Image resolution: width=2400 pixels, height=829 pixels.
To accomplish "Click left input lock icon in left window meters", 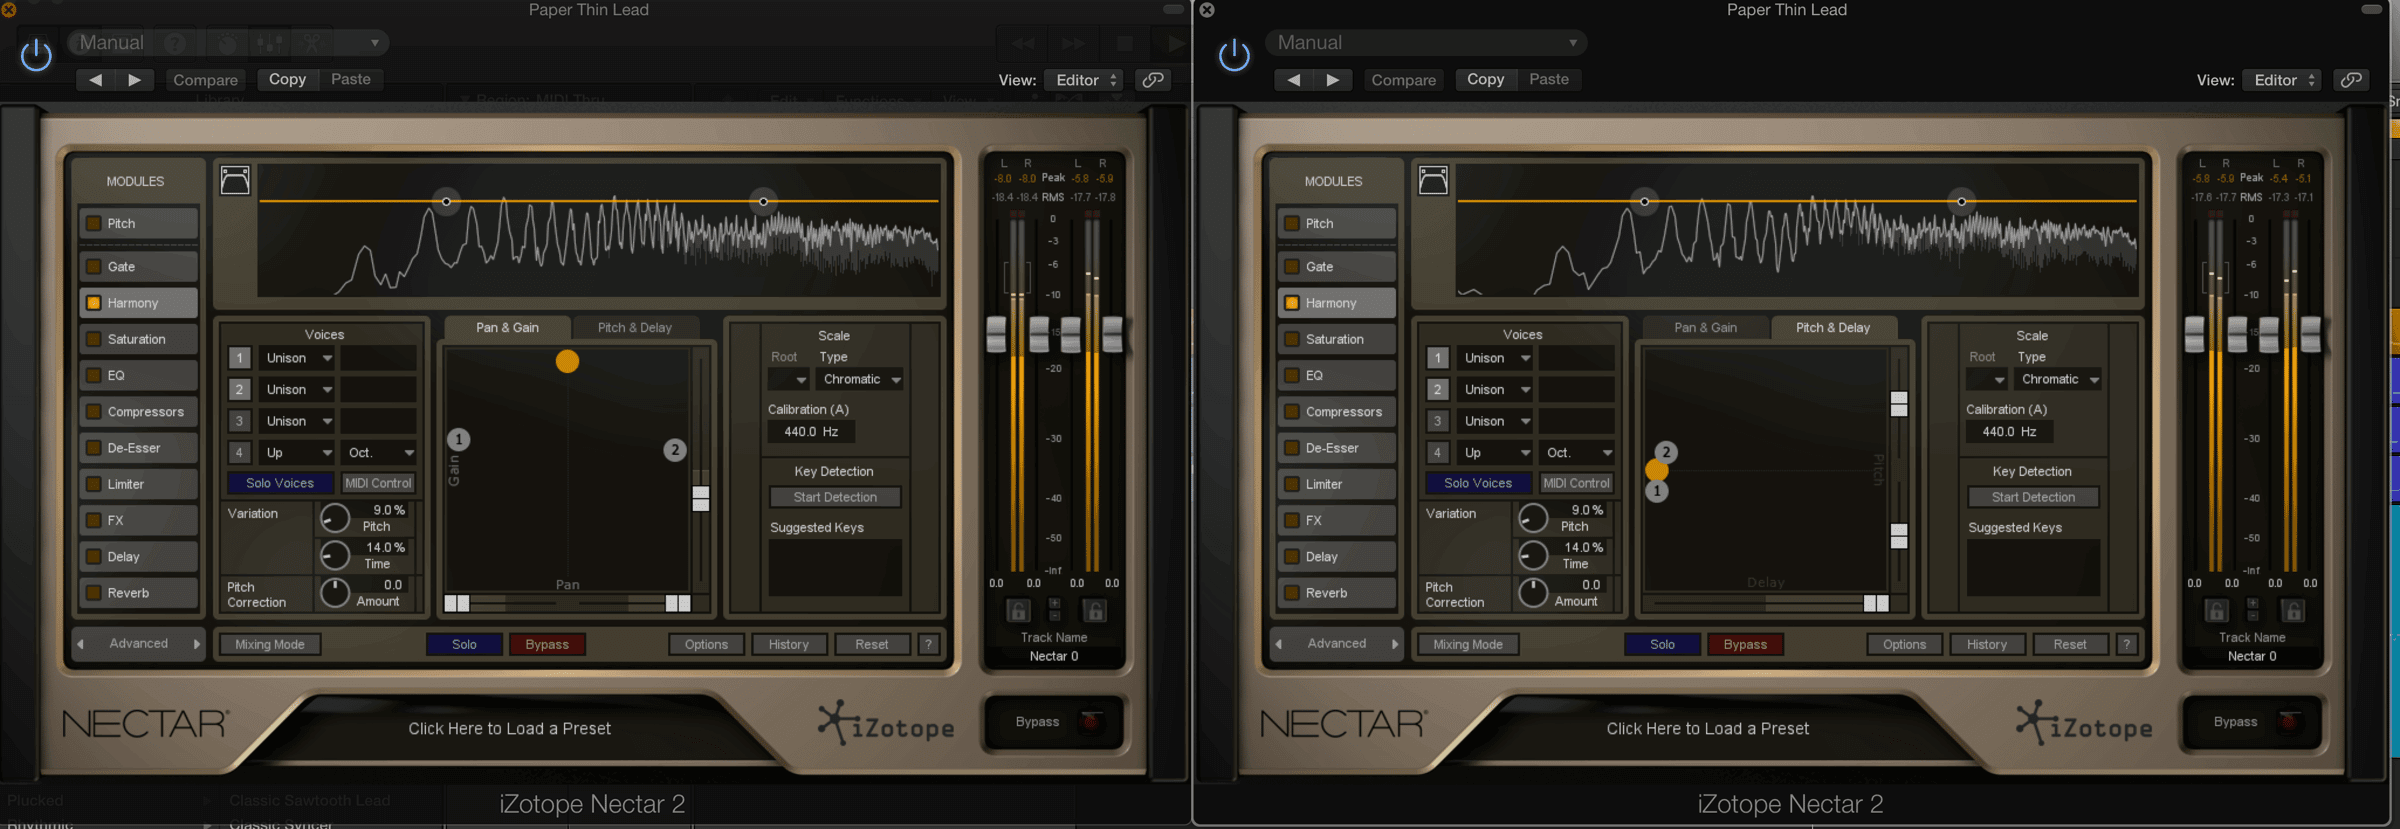I will click(x=1017, y=610).
